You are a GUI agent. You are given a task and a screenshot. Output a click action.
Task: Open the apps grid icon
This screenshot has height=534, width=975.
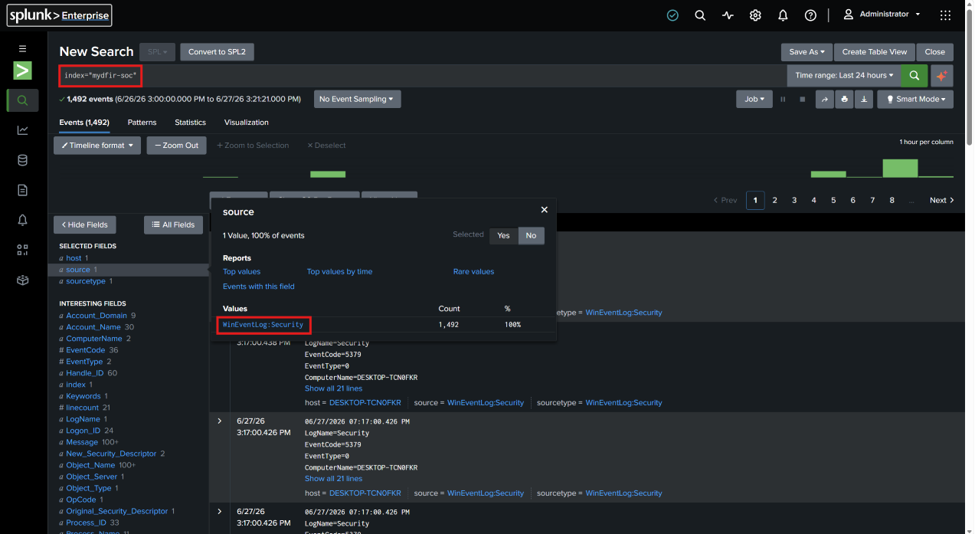click(x=945, y=16)
